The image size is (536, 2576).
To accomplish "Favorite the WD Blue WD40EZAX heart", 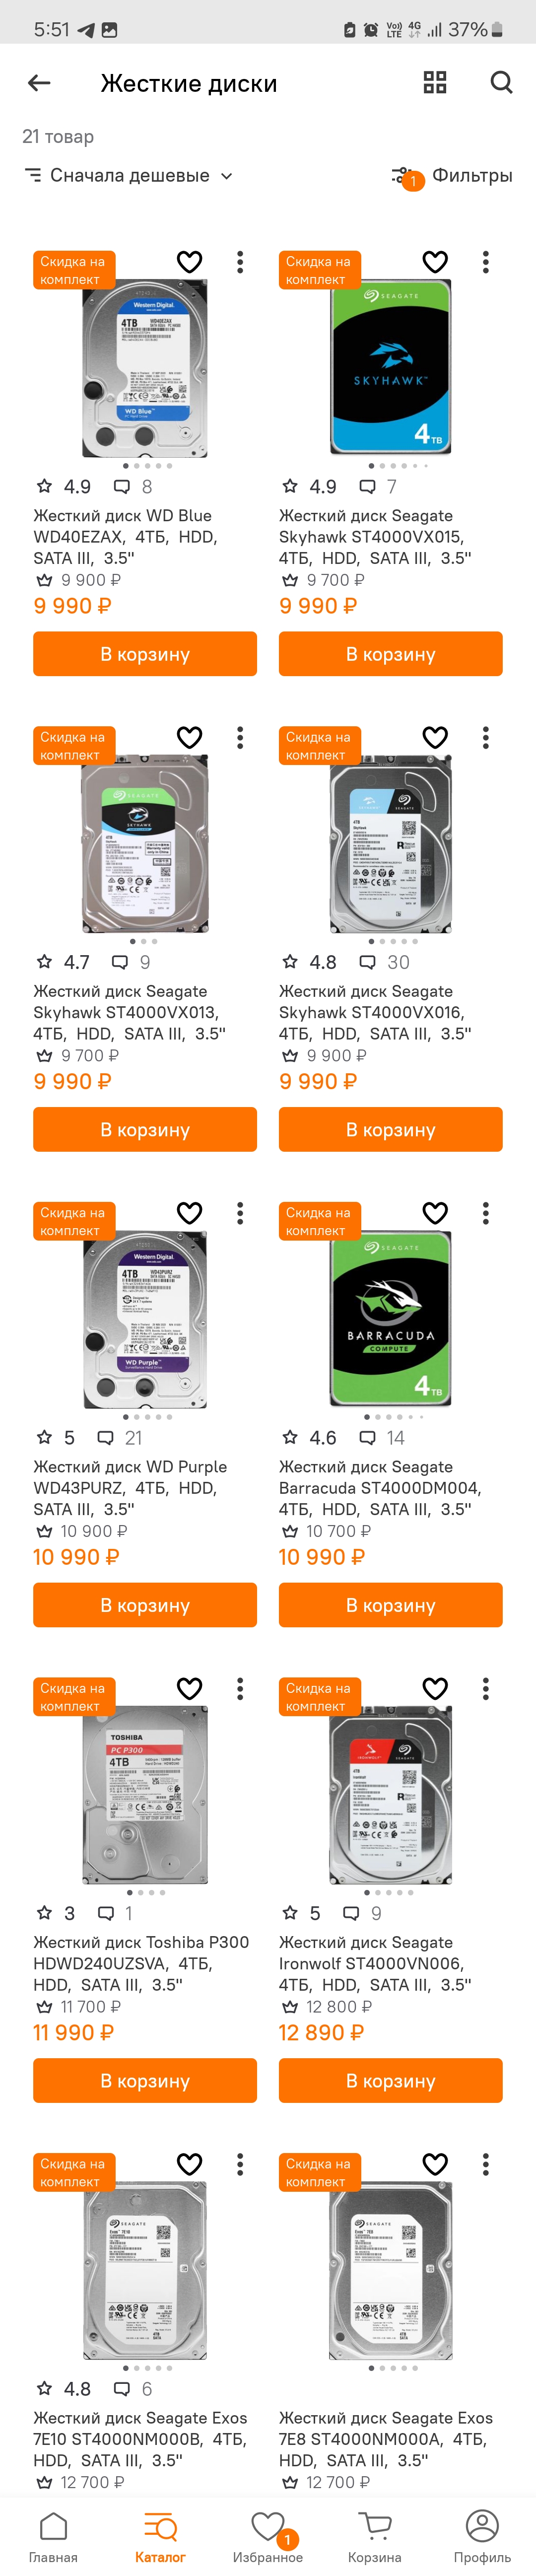I will (190, 262).
